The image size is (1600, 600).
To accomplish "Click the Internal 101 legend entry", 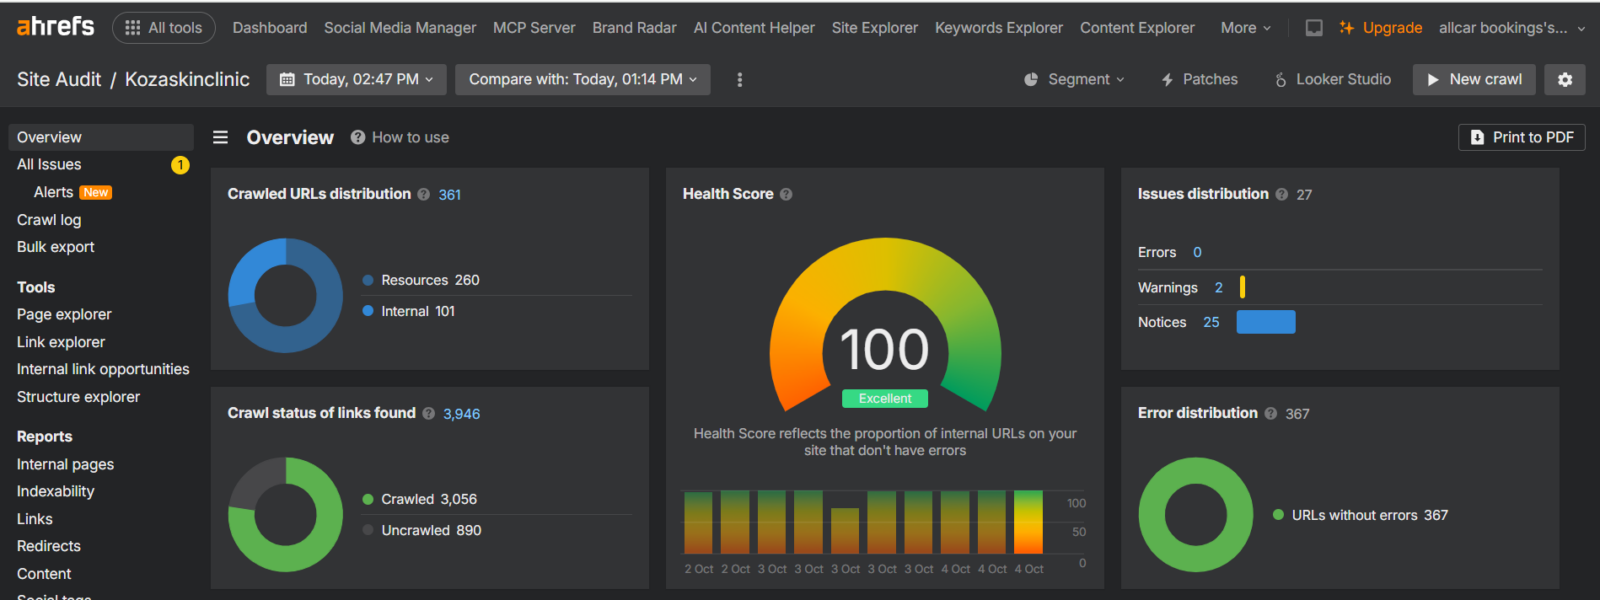I will (x=408, y=311).
